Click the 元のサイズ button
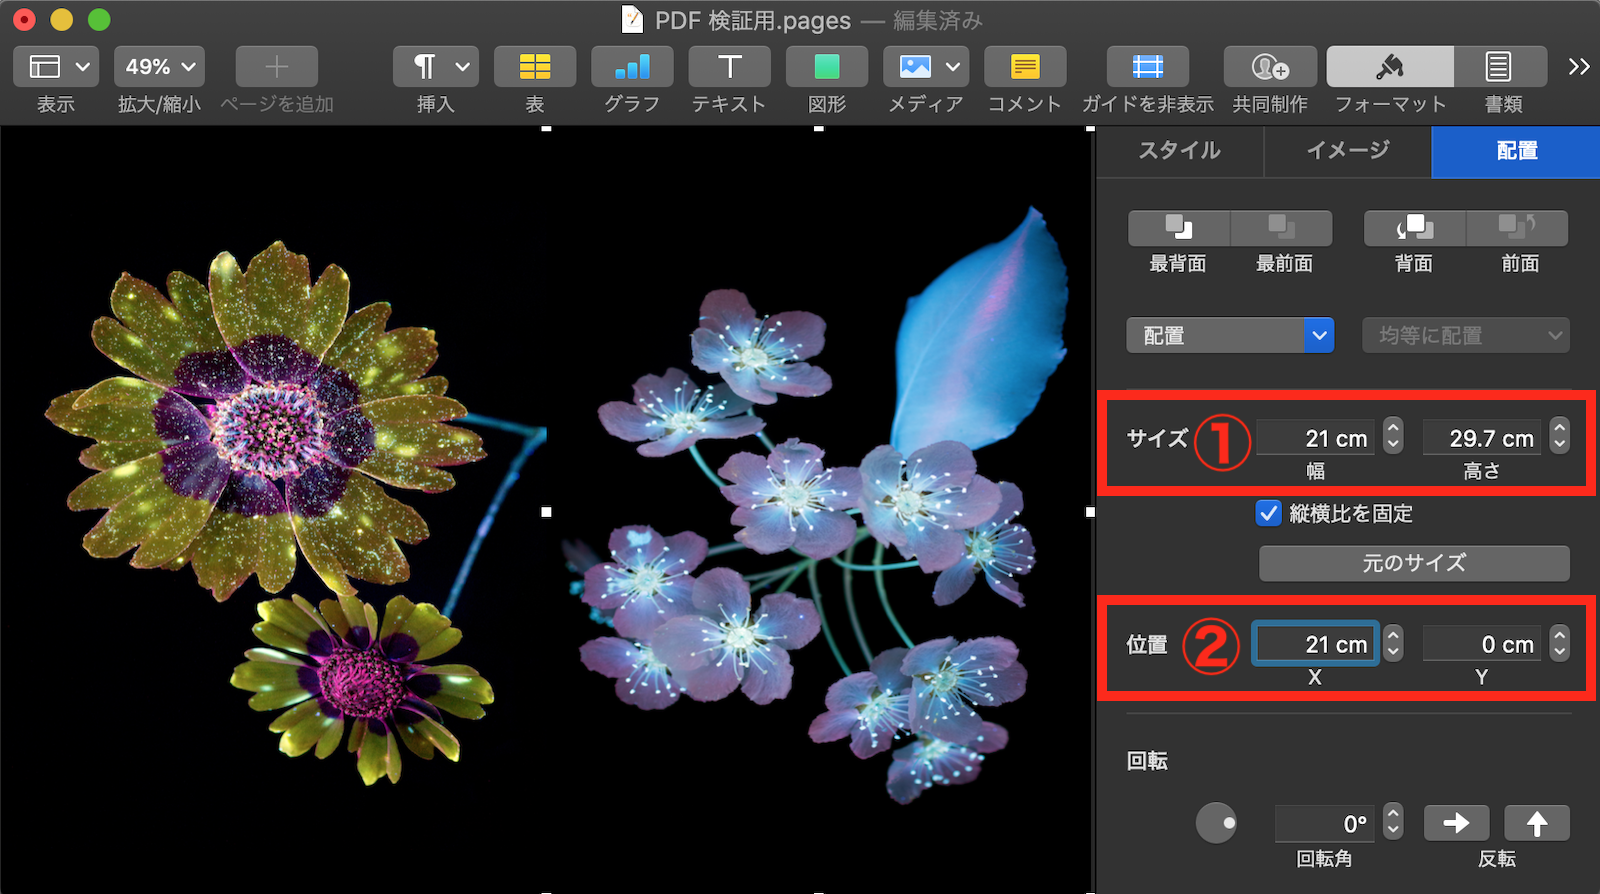The width and height of the screenshot is (1600, 894). 1413,563
